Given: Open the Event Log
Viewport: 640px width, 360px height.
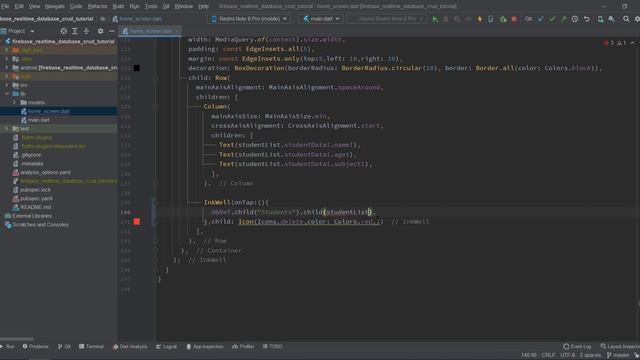Looking at the screenshot, I should click(x=577, y=347).
